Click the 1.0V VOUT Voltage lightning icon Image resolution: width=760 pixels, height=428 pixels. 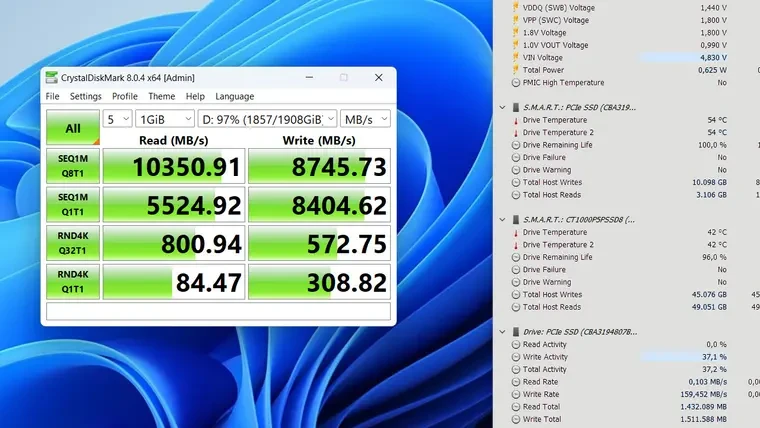click(516, 45)
